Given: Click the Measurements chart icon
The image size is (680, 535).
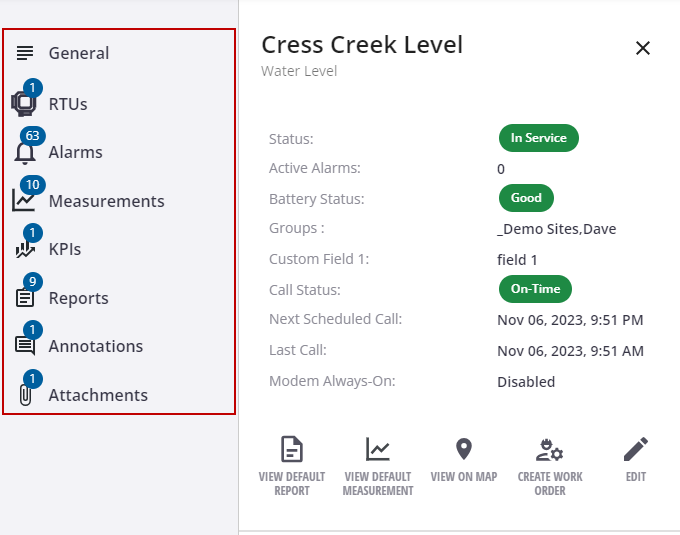Looking at the screenshot, I should (23, 200).
